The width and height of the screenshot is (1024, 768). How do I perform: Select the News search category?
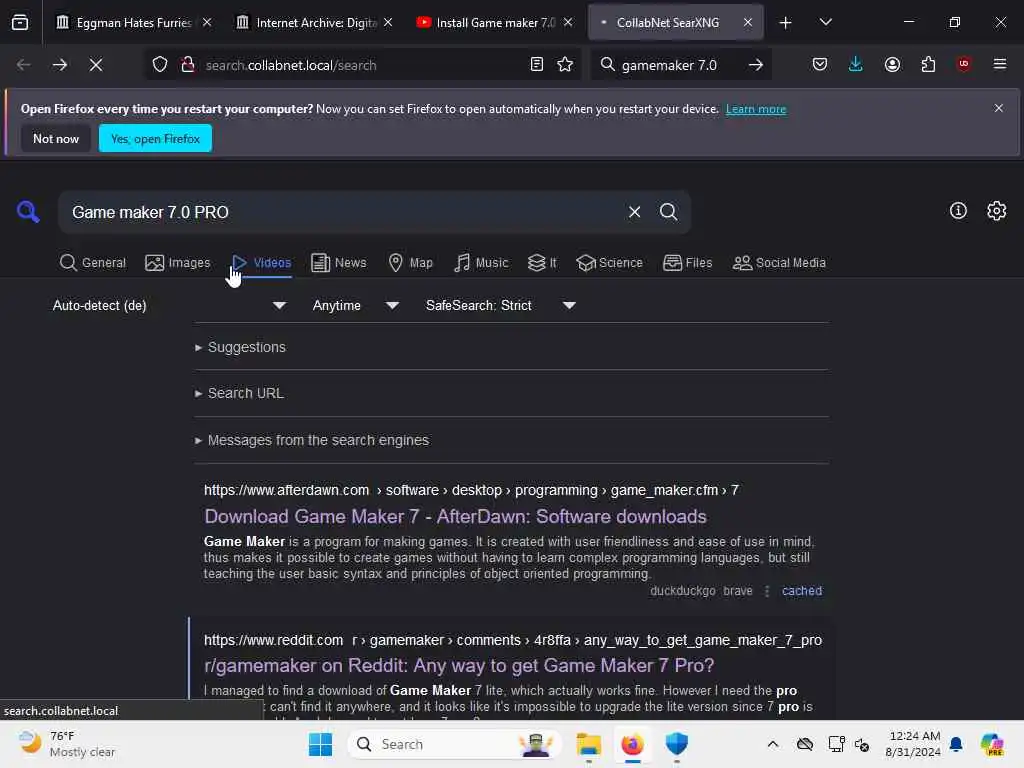pyautogui.click(x=339, y=263)
